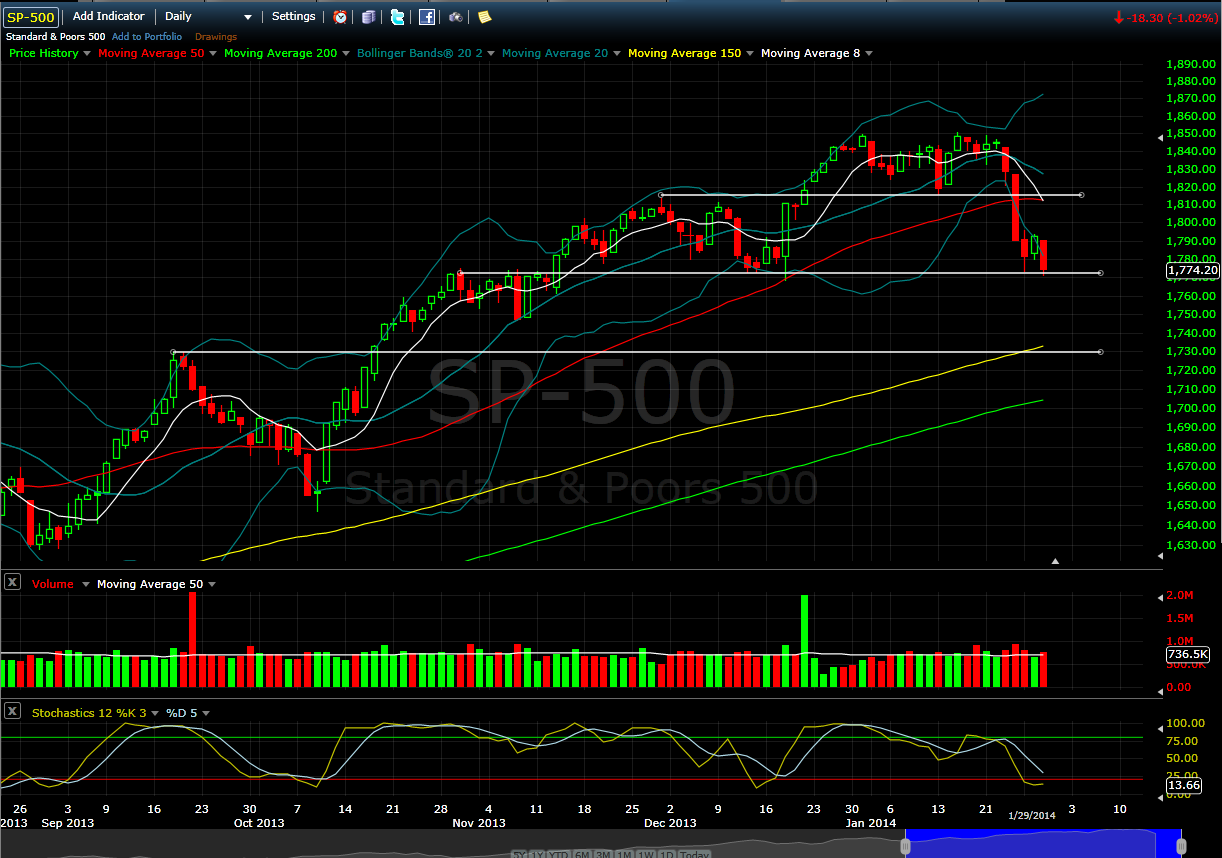The image size is (1222, 858).
Task: Select the 3M range button
Action: [x=603, y=854]
